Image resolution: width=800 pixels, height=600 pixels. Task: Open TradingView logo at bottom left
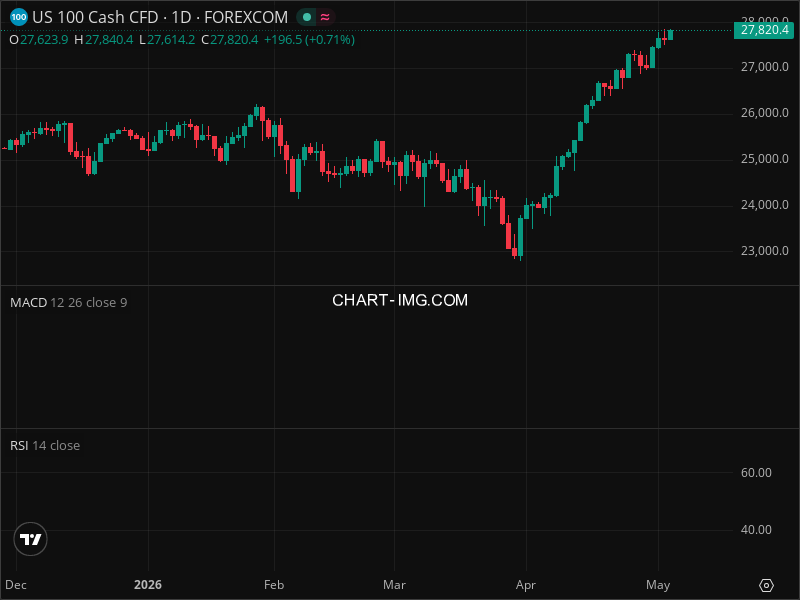click(x=31, y=539)
